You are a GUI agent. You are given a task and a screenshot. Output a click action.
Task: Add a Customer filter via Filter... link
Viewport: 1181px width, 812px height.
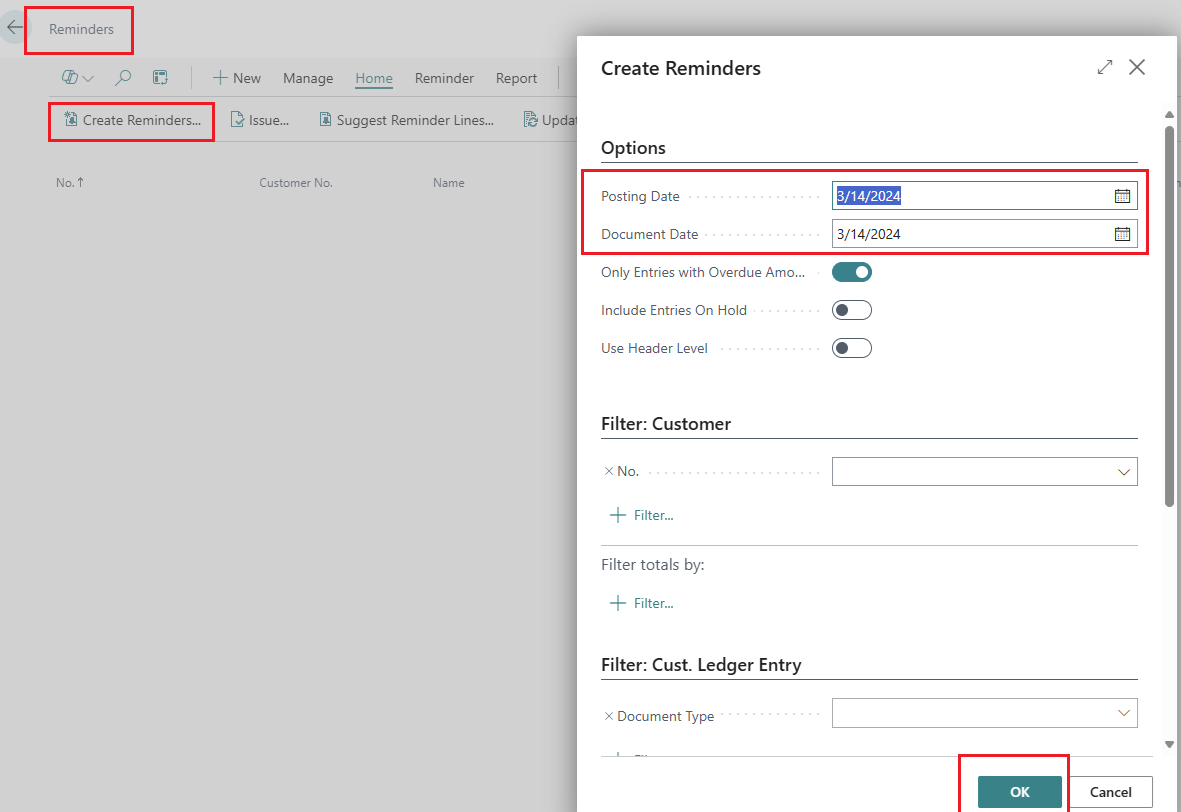(641, 514)
